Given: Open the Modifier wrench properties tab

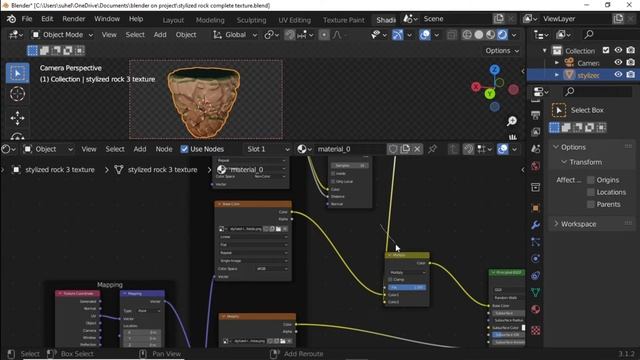Looking at the screenshot, I should coord(536,225).
